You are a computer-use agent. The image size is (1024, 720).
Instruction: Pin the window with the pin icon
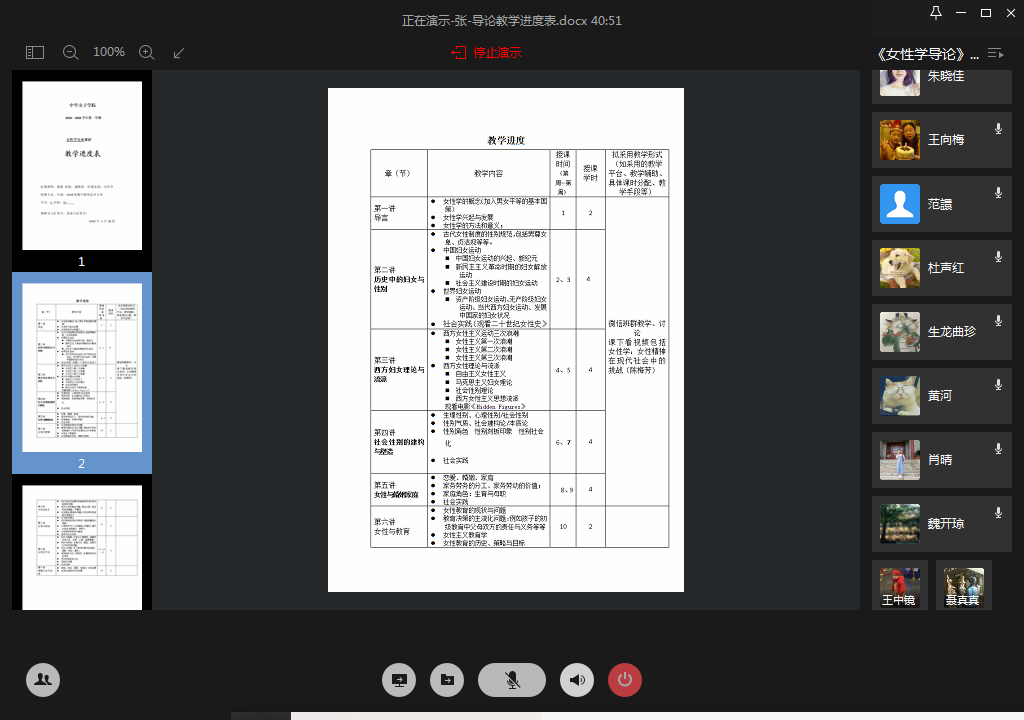[x=936, y=13]
